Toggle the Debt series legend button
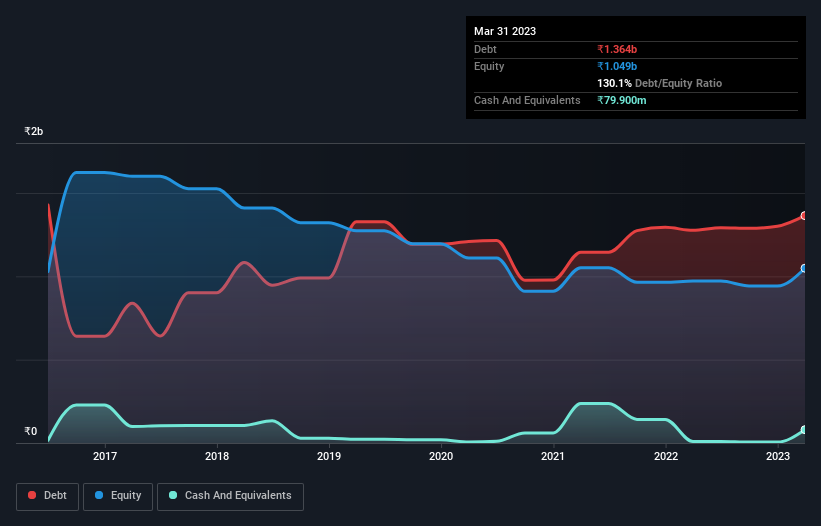This screenshot has width=821, height=526. click(47, 496)
